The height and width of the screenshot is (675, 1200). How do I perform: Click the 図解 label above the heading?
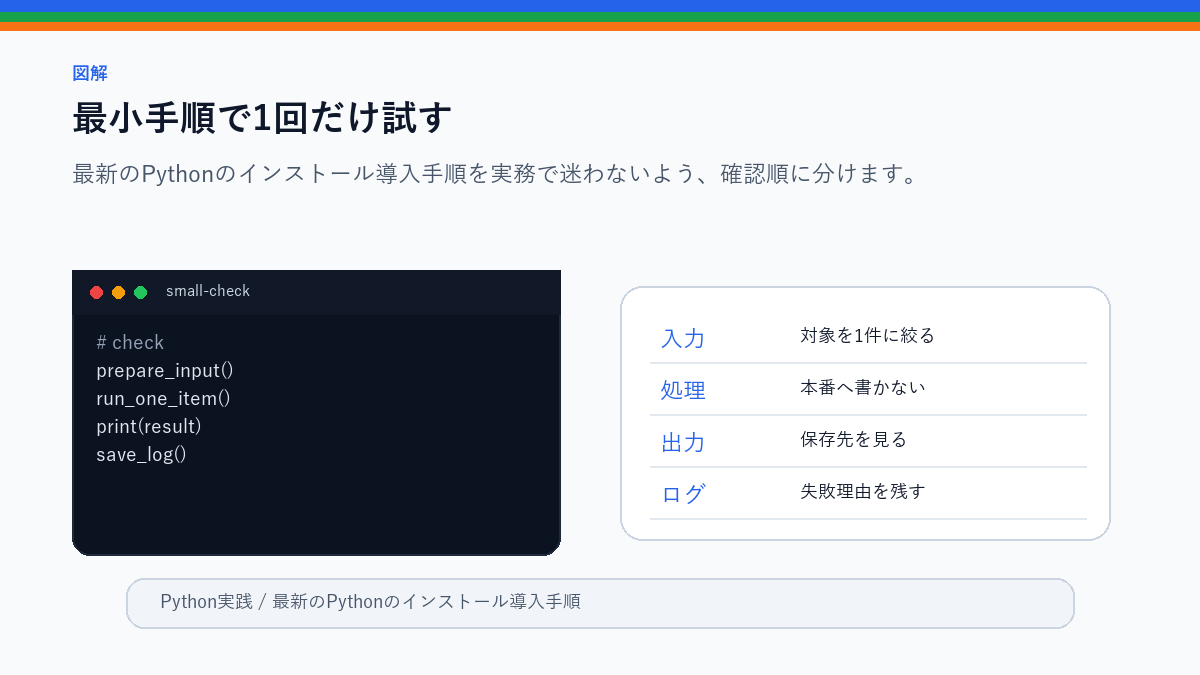pyautogui.click(x=90, y=73)
